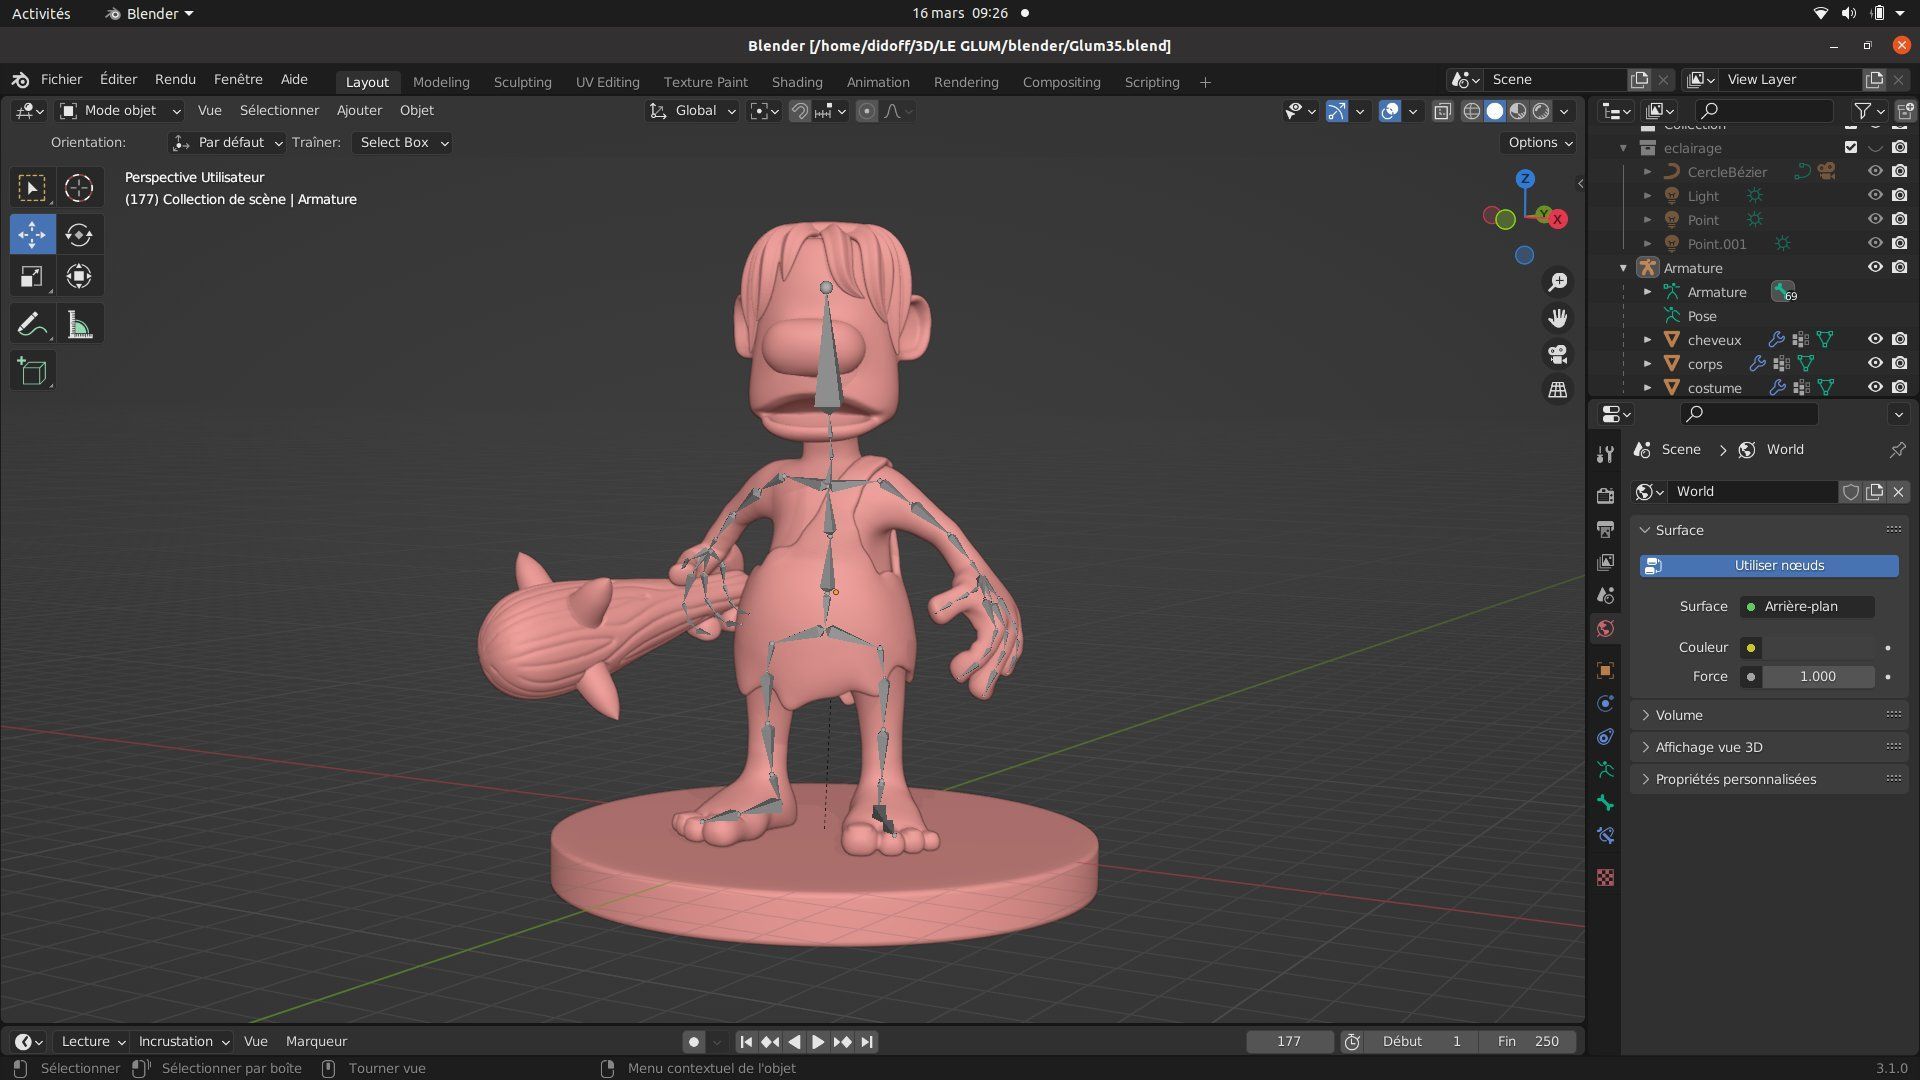Screen dimensions: 1920x1080
Task: Click the Utiliser nœuds button
Action: [x=1768, y=566]
